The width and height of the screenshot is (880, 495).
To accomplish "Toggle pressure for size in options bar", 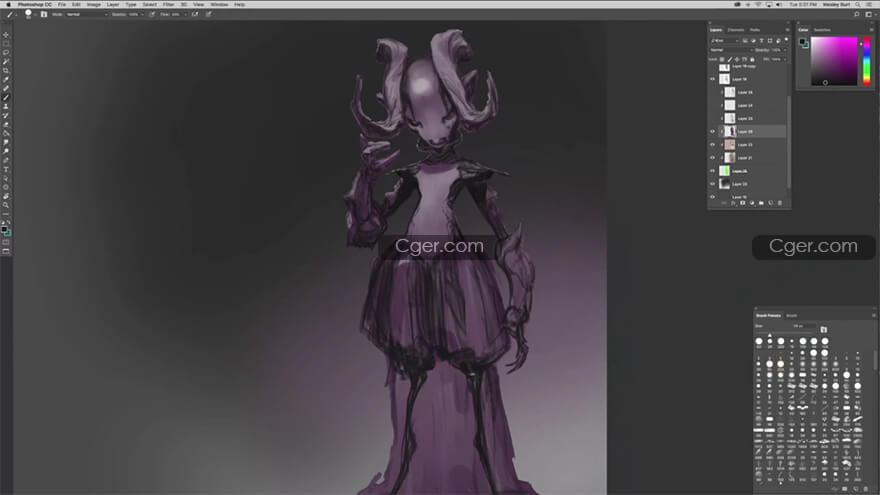I will (209, 15).
